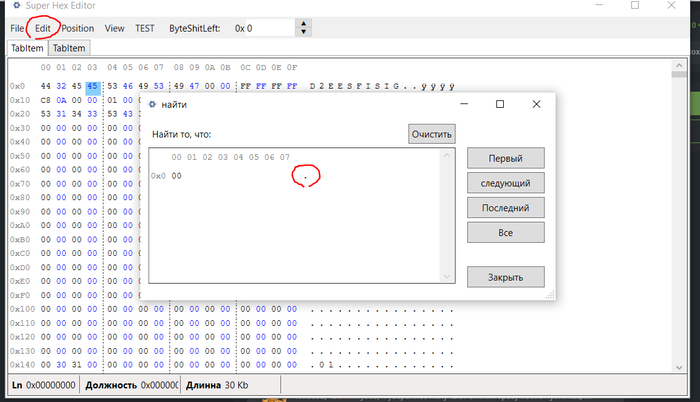Switch to the second TabItem tab
This screenshot has width=700, height=402.
click(69, 48)
